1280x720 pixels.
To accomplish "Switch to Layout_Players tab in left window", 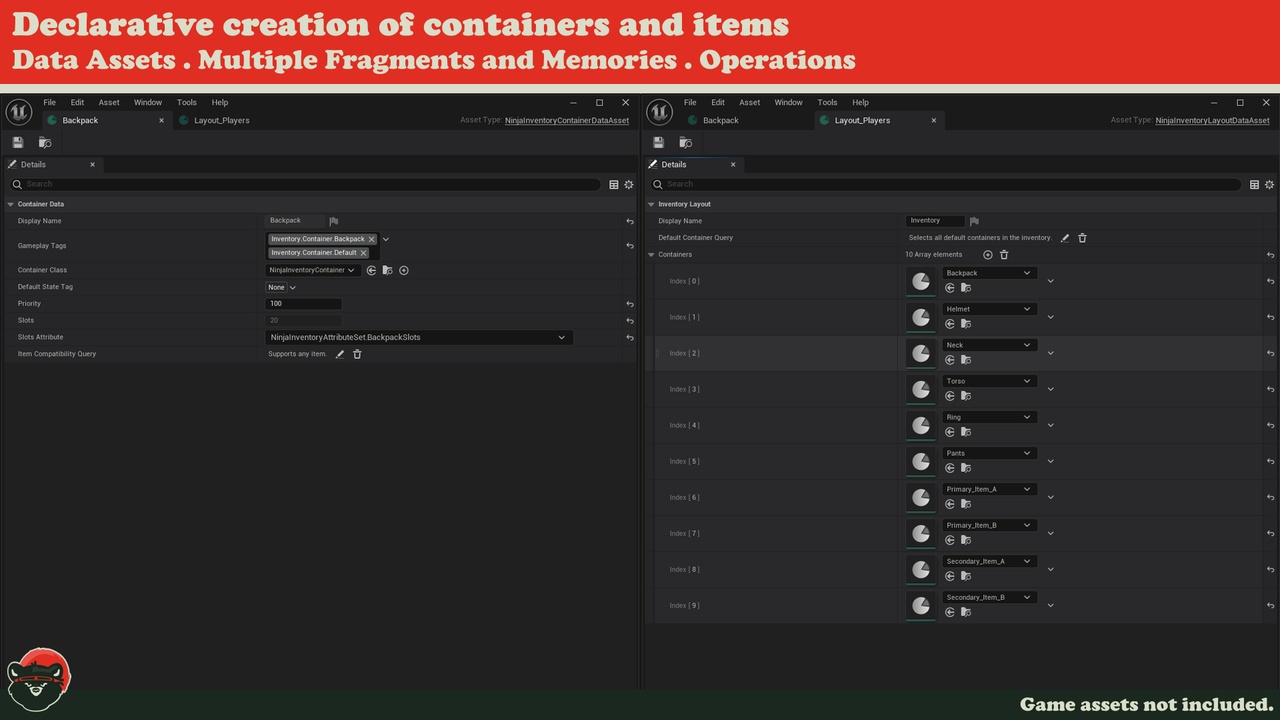I will (221, 120).
